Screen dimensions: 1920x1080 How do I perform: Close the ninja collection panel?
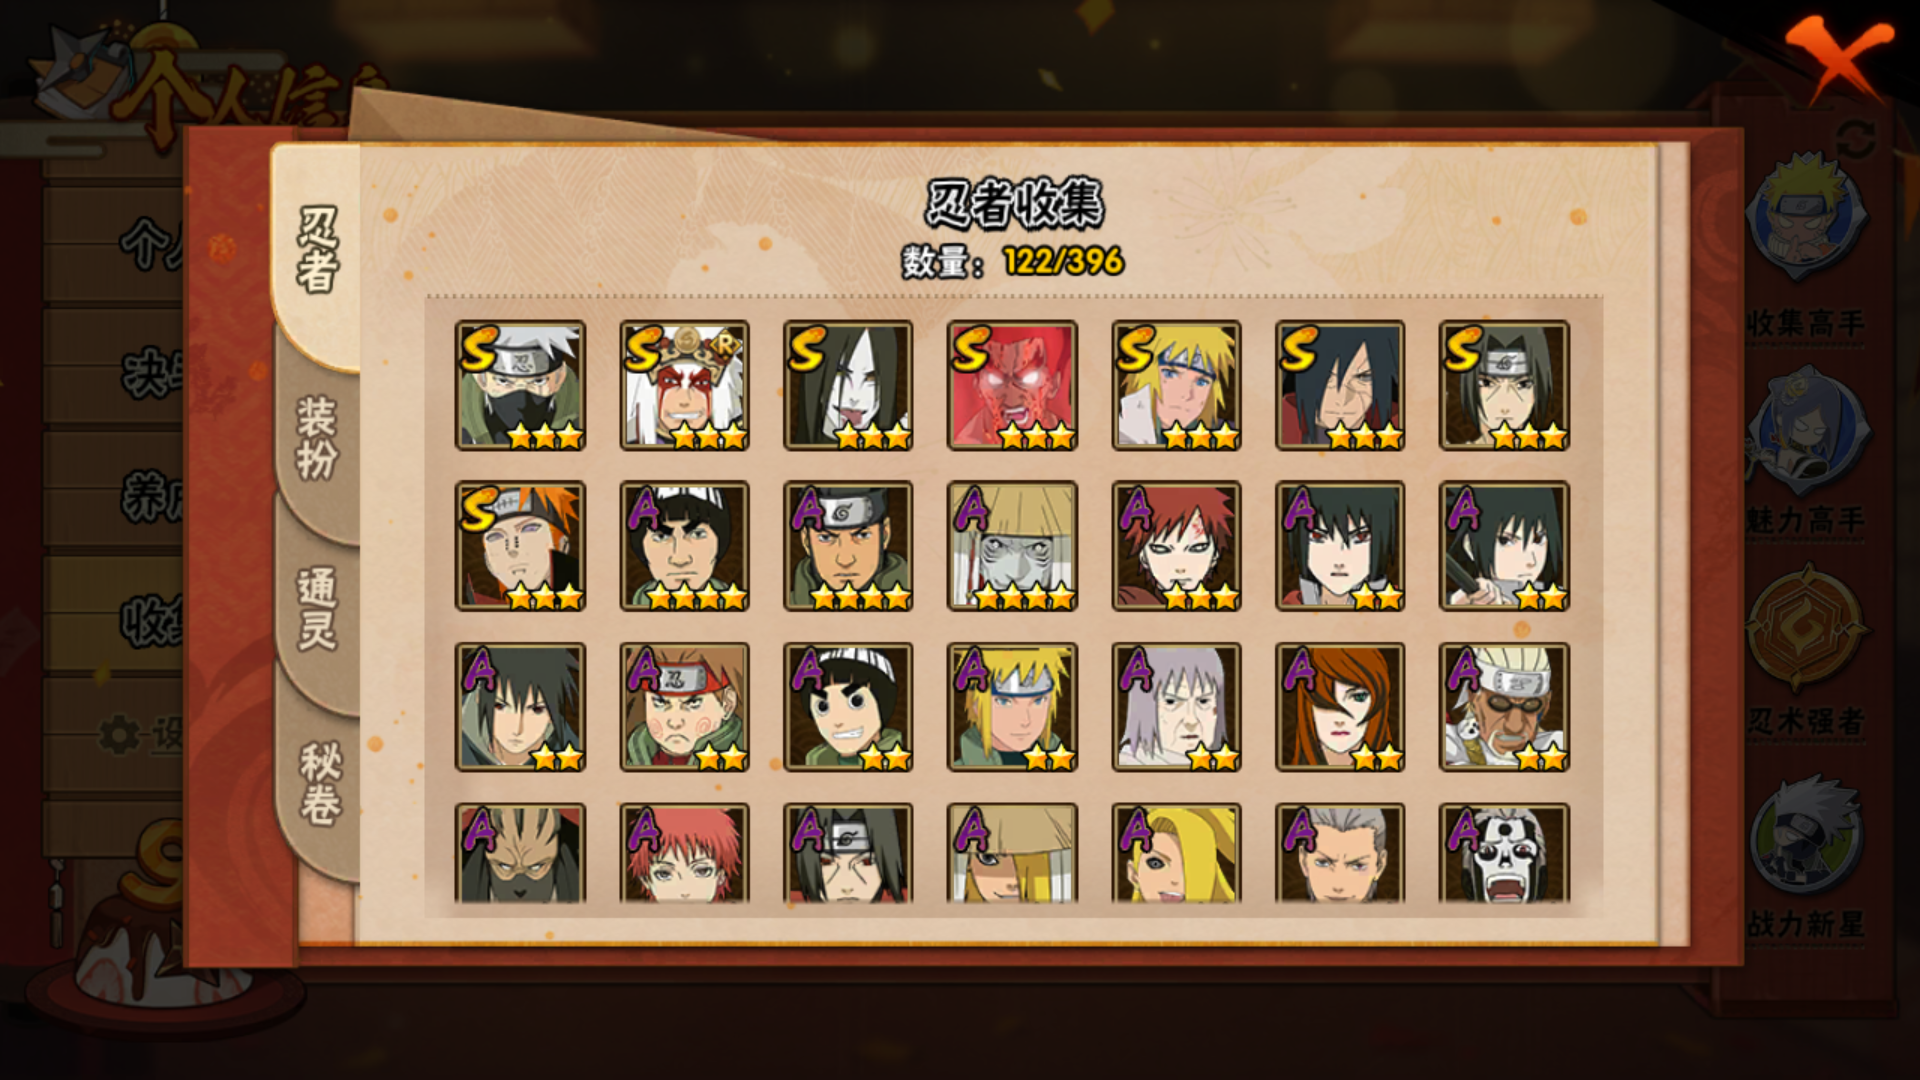coord(1838,57)
